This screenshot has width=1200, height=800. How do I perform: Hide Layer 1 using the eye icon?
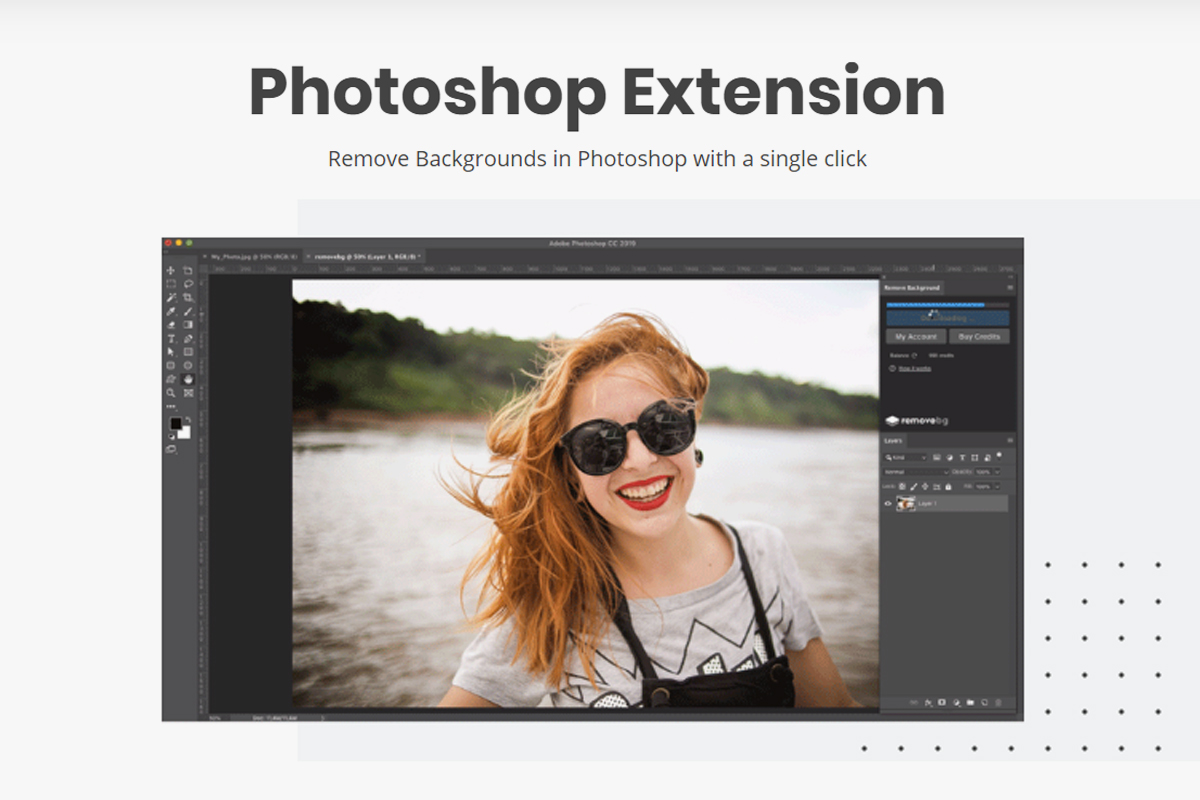[888, 504]
